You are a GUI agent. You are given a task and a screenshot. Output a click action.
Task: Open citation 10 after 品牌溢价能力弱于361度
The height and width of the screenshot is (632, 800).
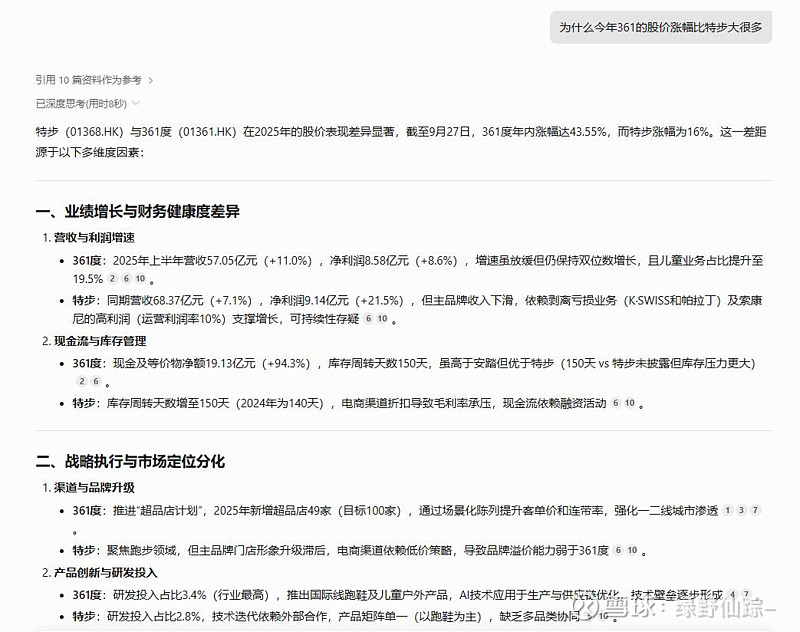tap(632, 550)
